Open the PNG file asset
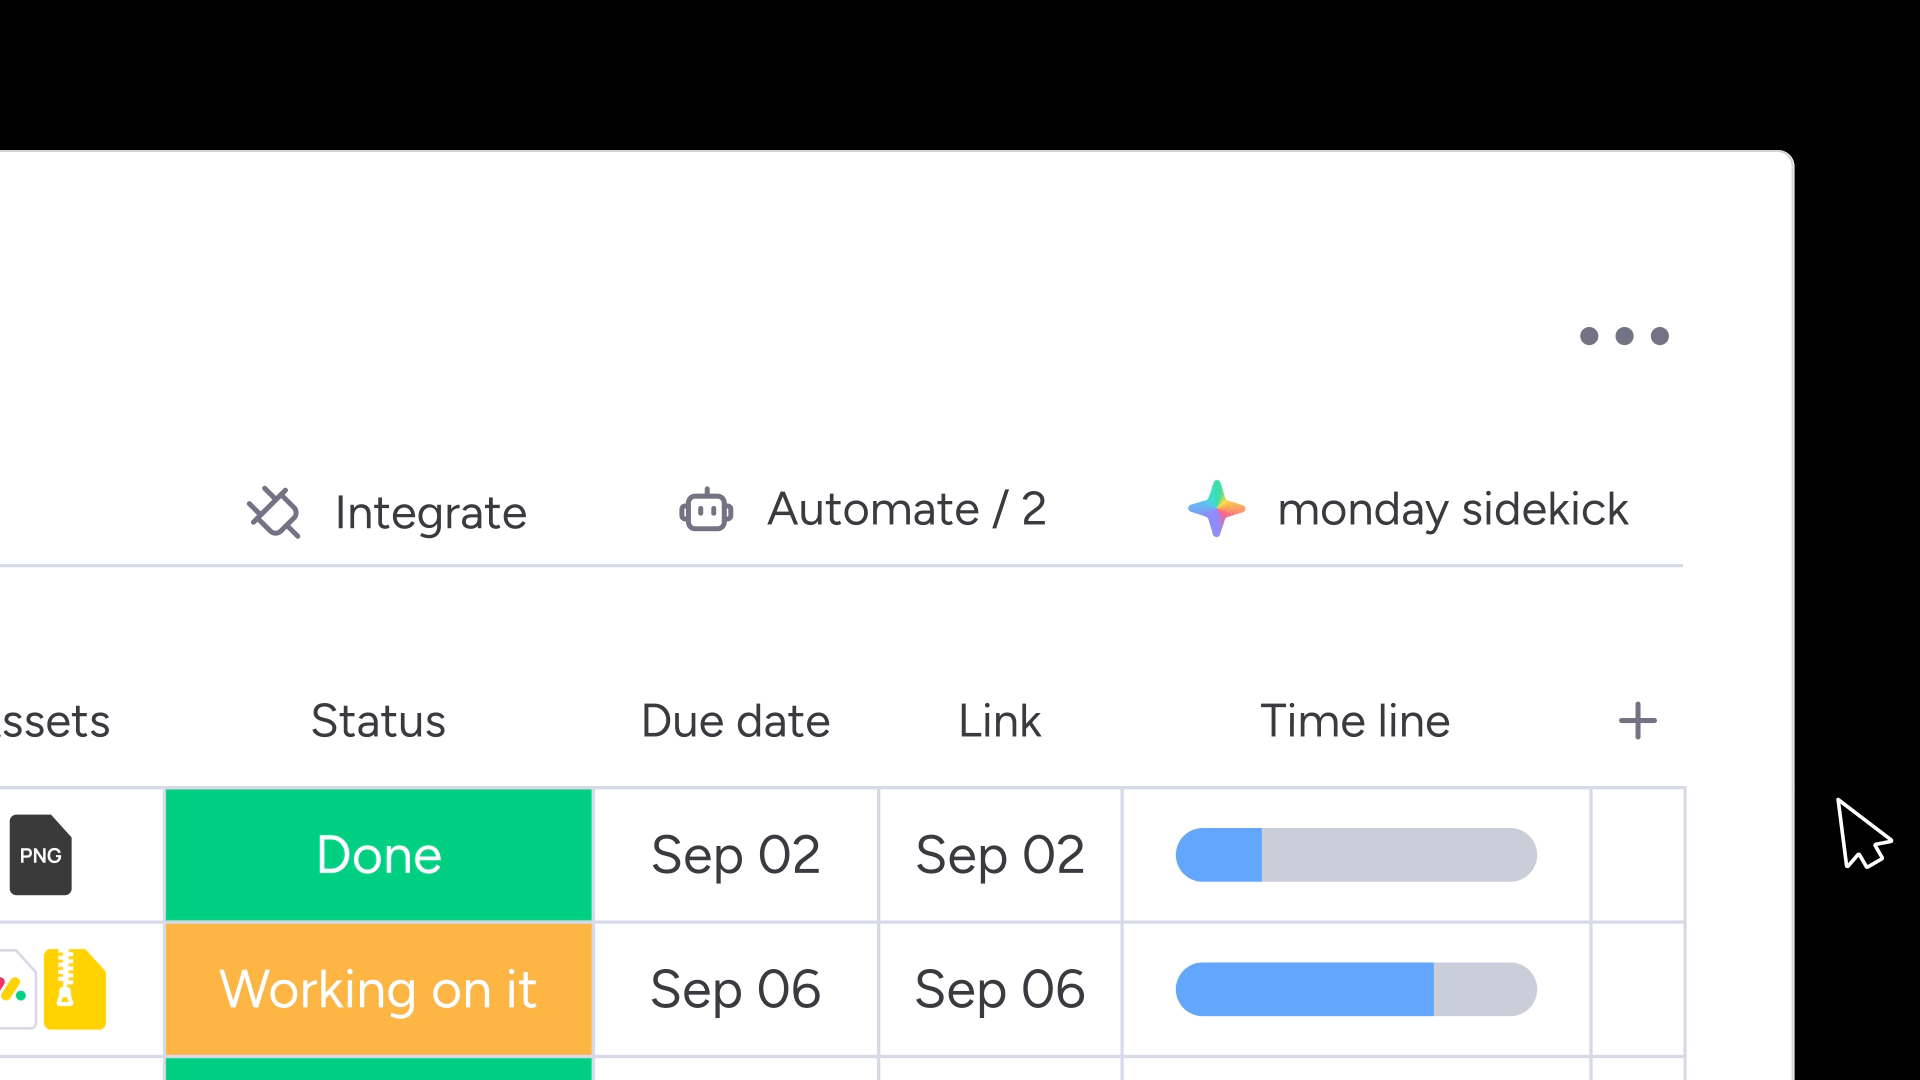Image resolution: width=1920 pixels, height=1080 pixels. click(41, 855)
